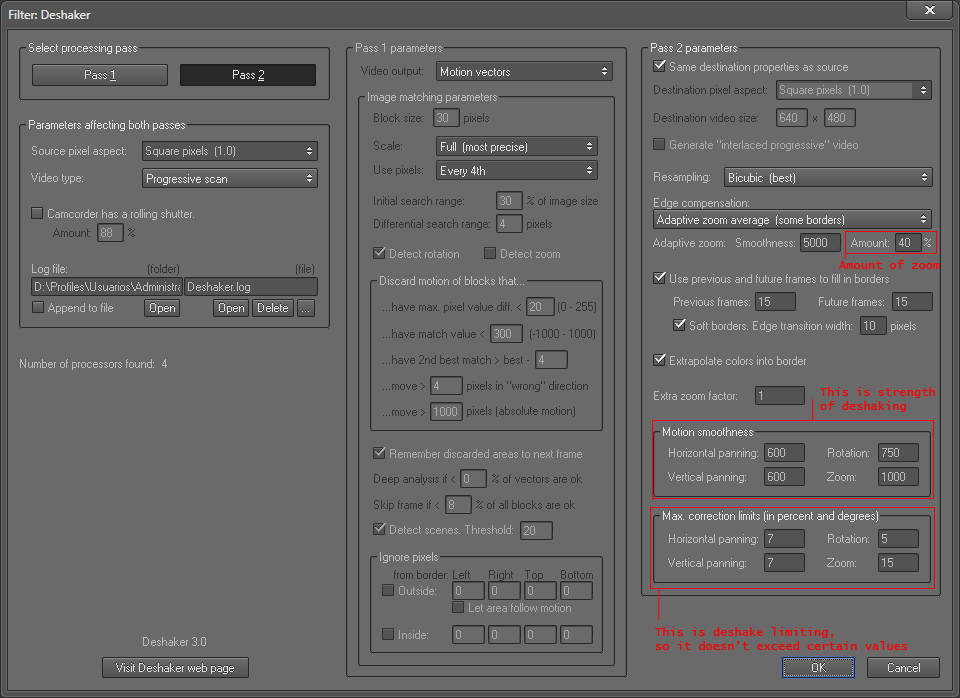
Task: Click Deshaker.log file name field
Action: point(250,287)
